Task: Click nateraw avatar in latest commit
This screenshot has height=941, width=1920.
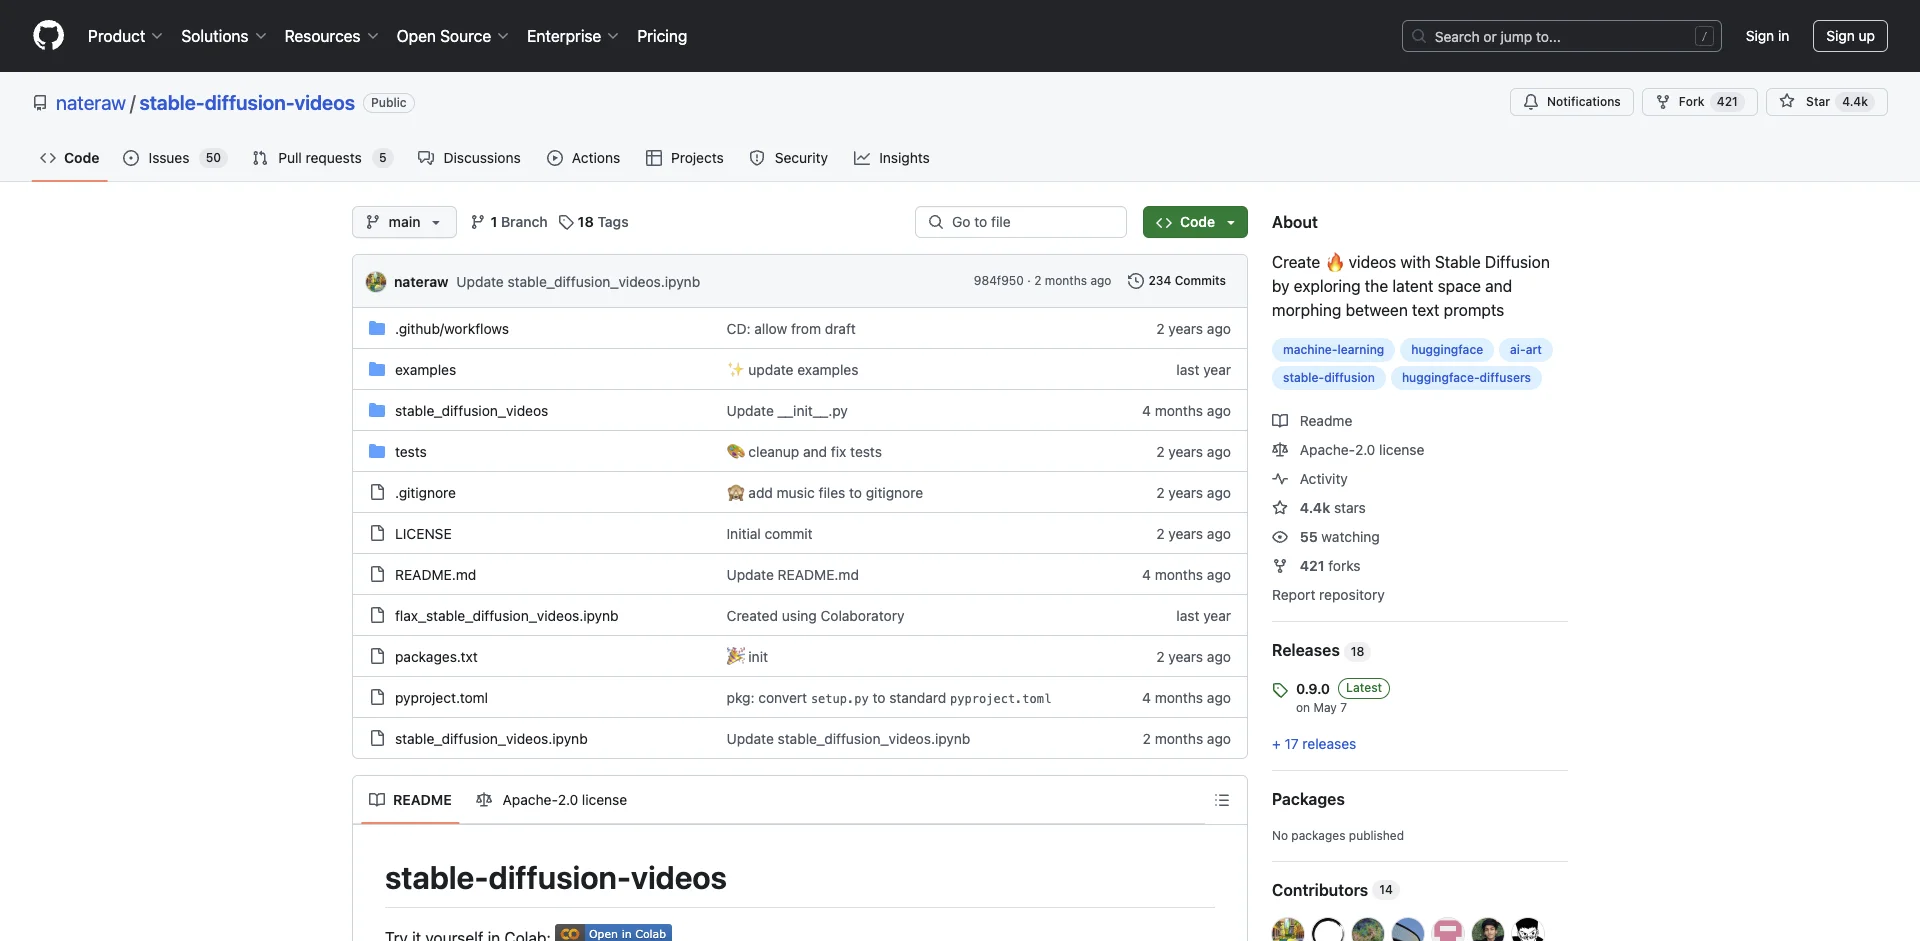Action: (x=376, y=282)
